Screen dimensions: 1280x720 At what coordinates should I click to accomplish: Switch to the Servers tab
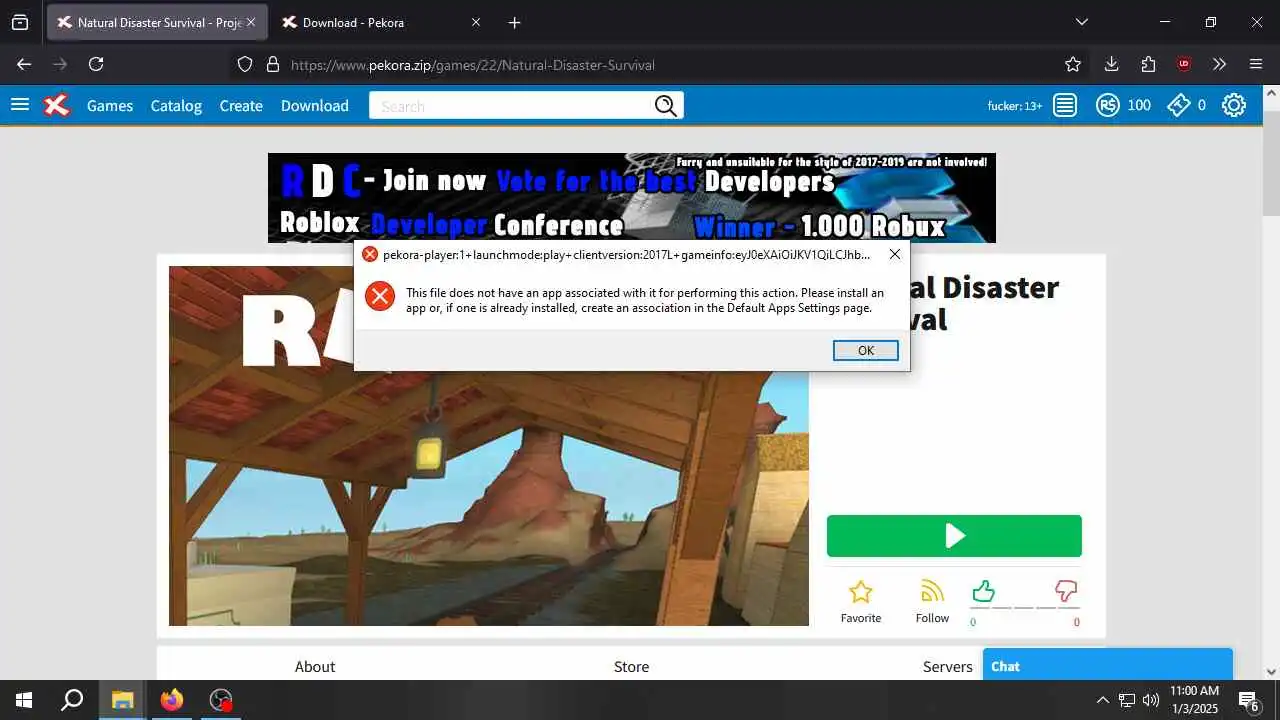pyautogui.click(x=947, y=666)
